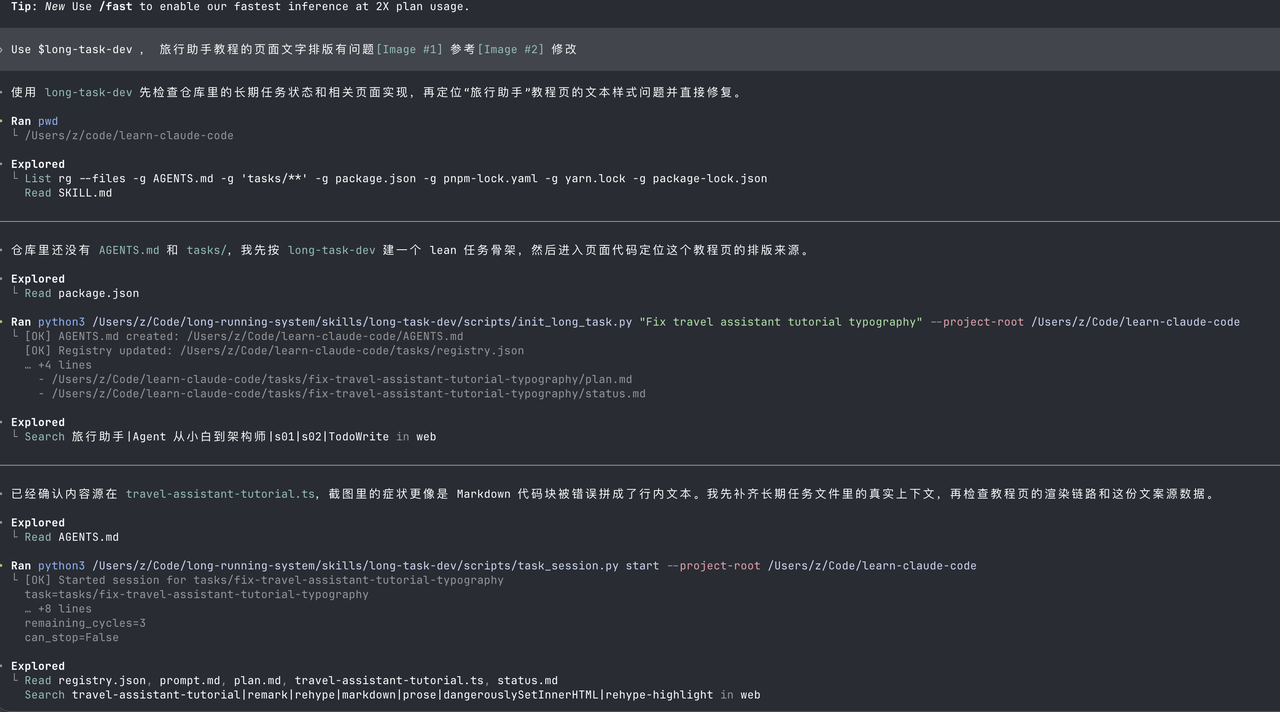Expand the collapsed "+4 lines" output
1280x712 pixels.
tap(58, 365)
